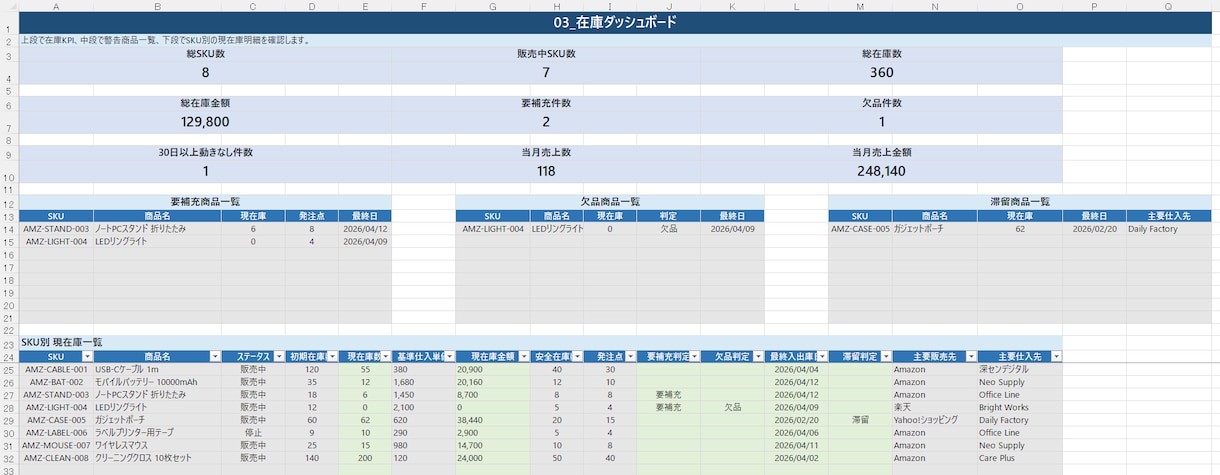Screen dimensions: 1220x475
Task: Click the 楽天 sales channel cell
Action: [x=934, y=408]
